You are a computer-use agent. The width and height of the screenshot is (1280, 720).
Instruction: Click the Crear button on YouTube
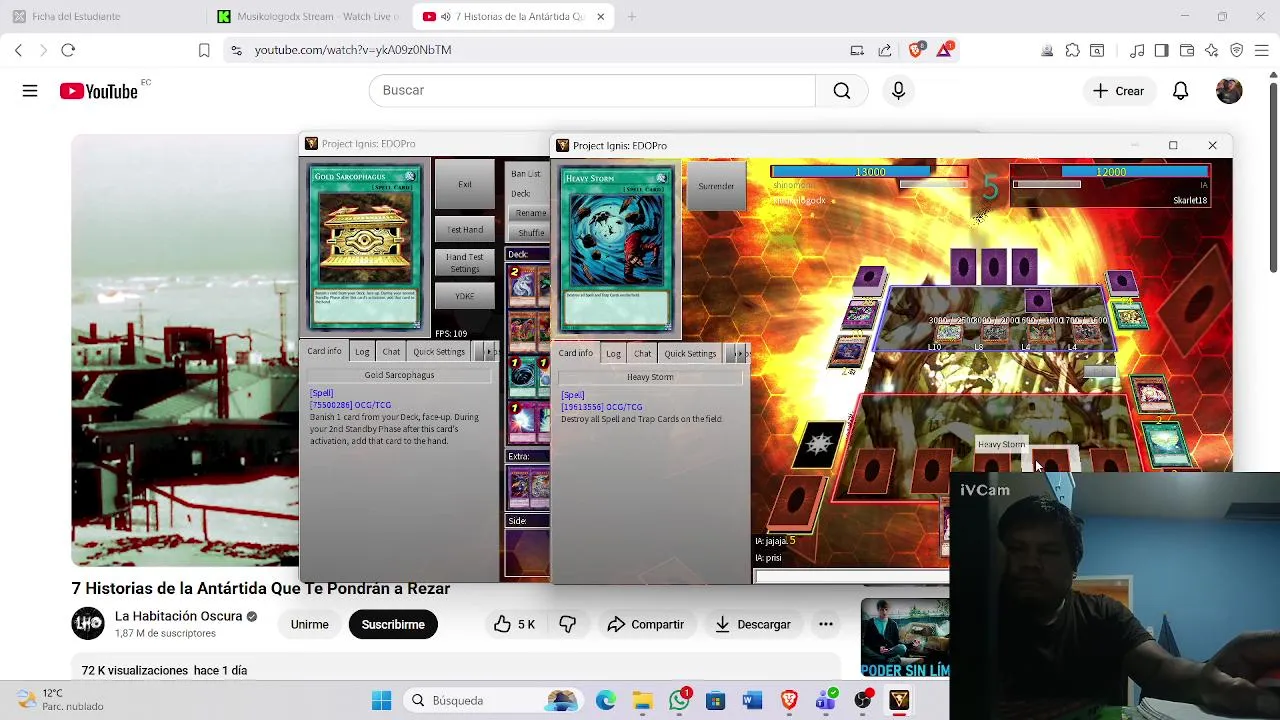(1119, 91)
